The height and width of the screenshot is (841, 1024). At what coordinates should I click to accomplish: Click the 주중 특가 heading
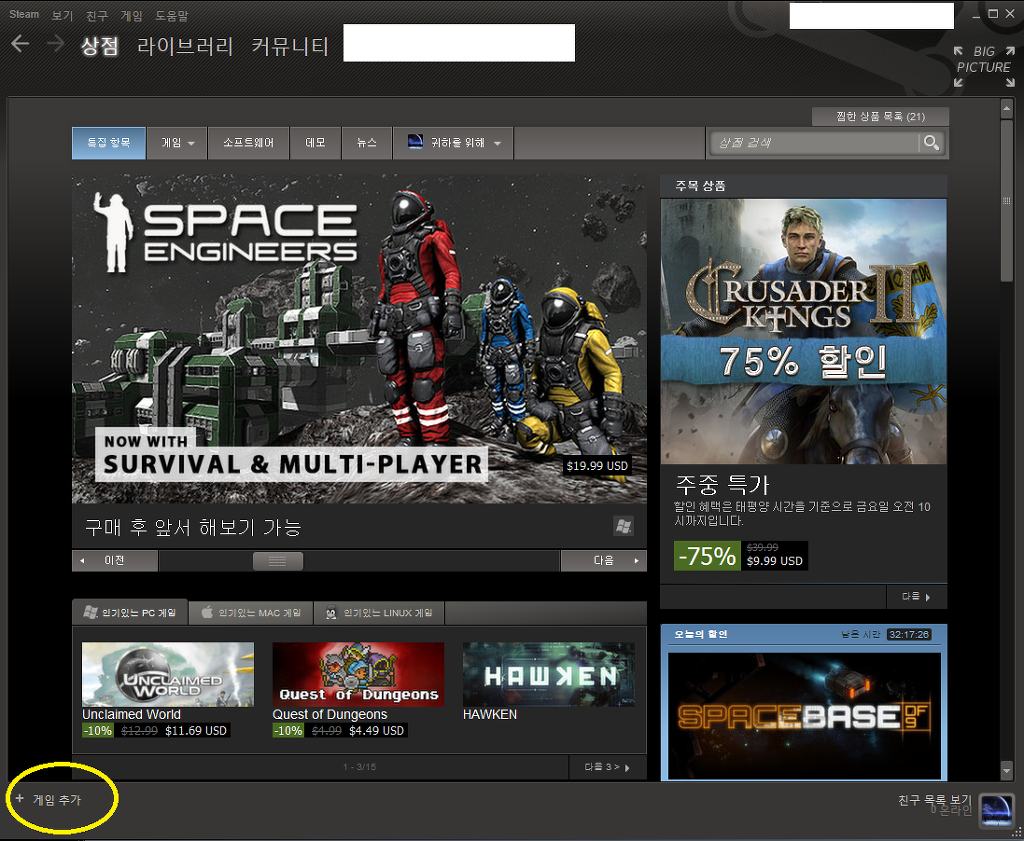click(722, 484)
